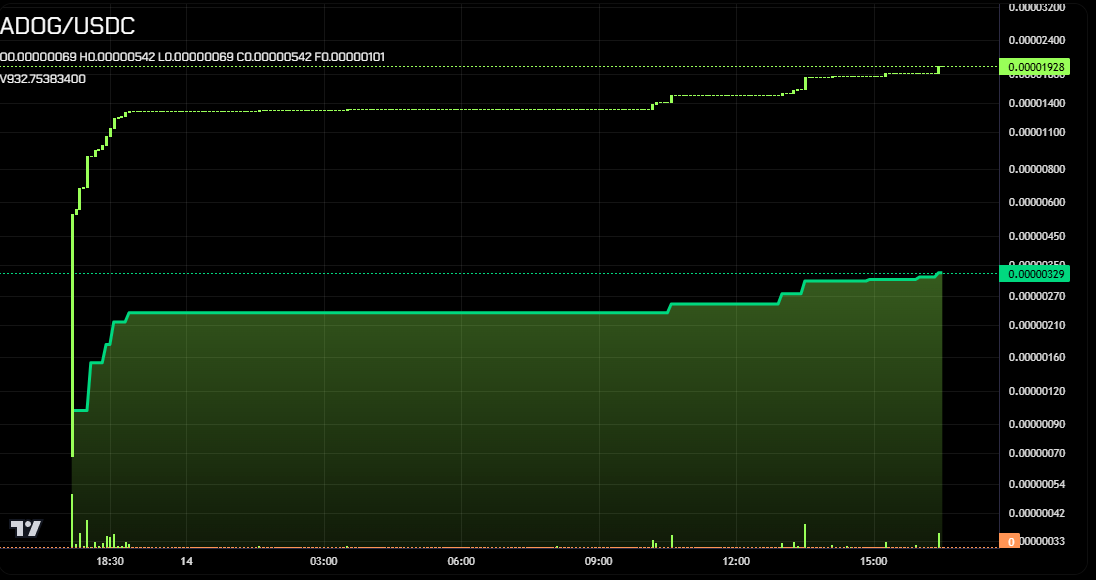Click the 0.00000450 price axis label
Viewport: 1096px width, 580px height.
(x=1037, y=236)
